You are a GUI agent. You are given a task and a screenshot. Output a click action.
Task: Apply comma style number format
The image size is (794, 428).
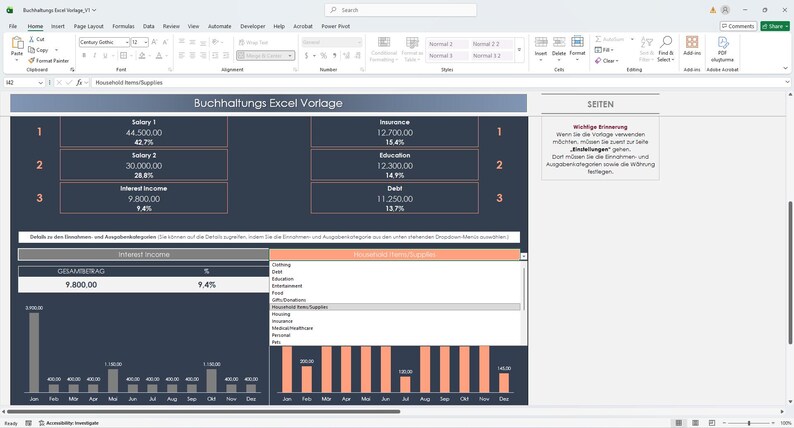point(334,56)
